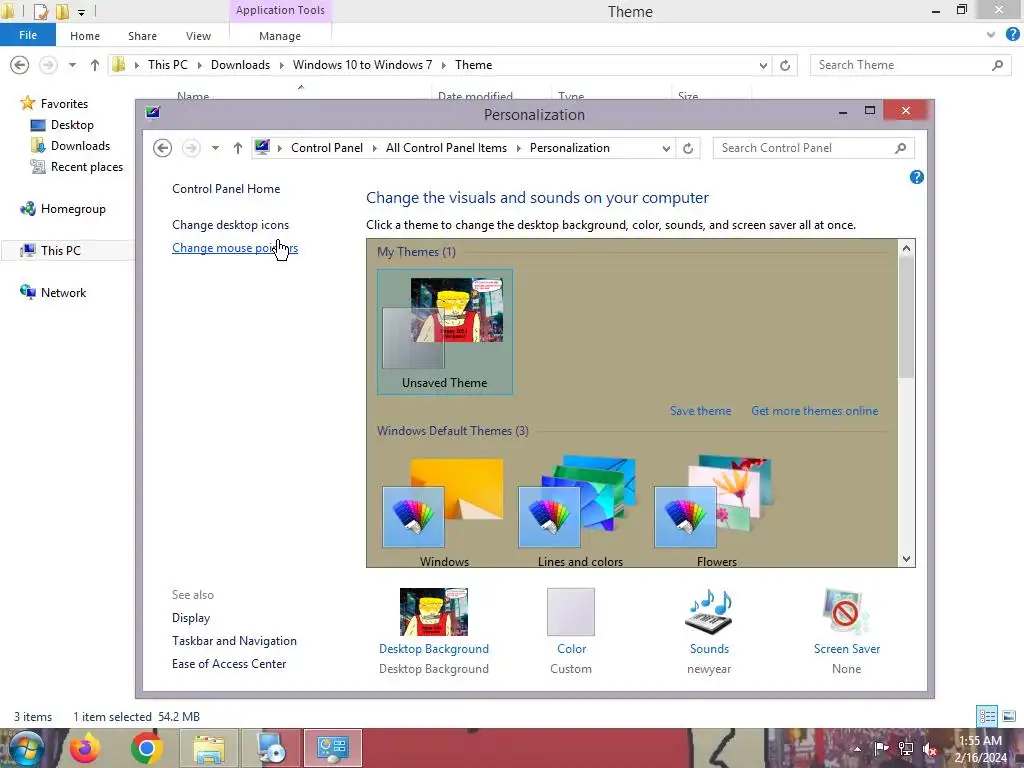Viewport: 1024px width, 768px height.
Task: Click All Control Panel Items breadcrumb
Action: [x=446, y=148]
